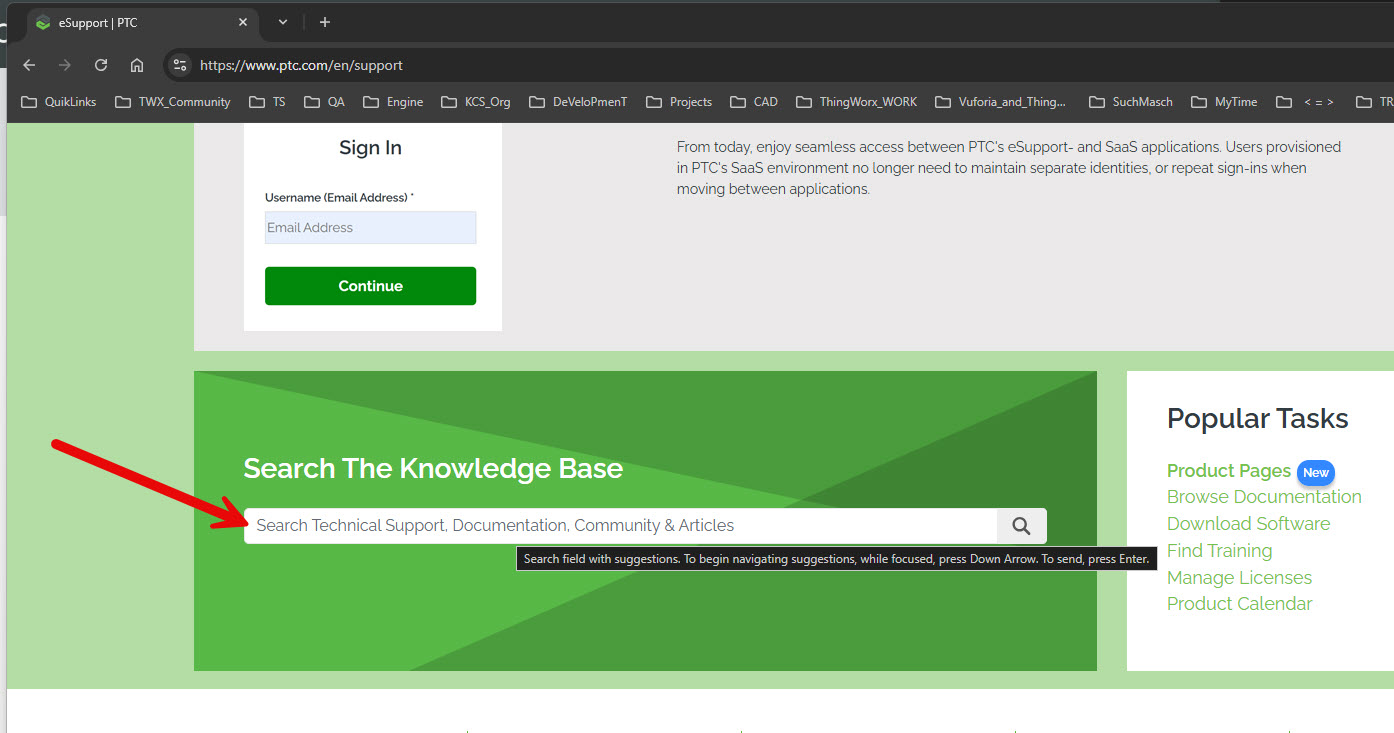Open the QuikLinks bookmarks folder

[58, 101]
